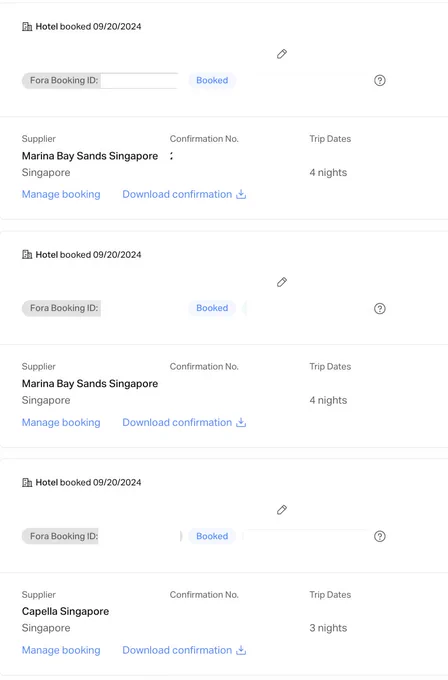
Task: Click Booked status badge in Capella Singapore booking
Action: pyautogui.click(x=212, y=536)
